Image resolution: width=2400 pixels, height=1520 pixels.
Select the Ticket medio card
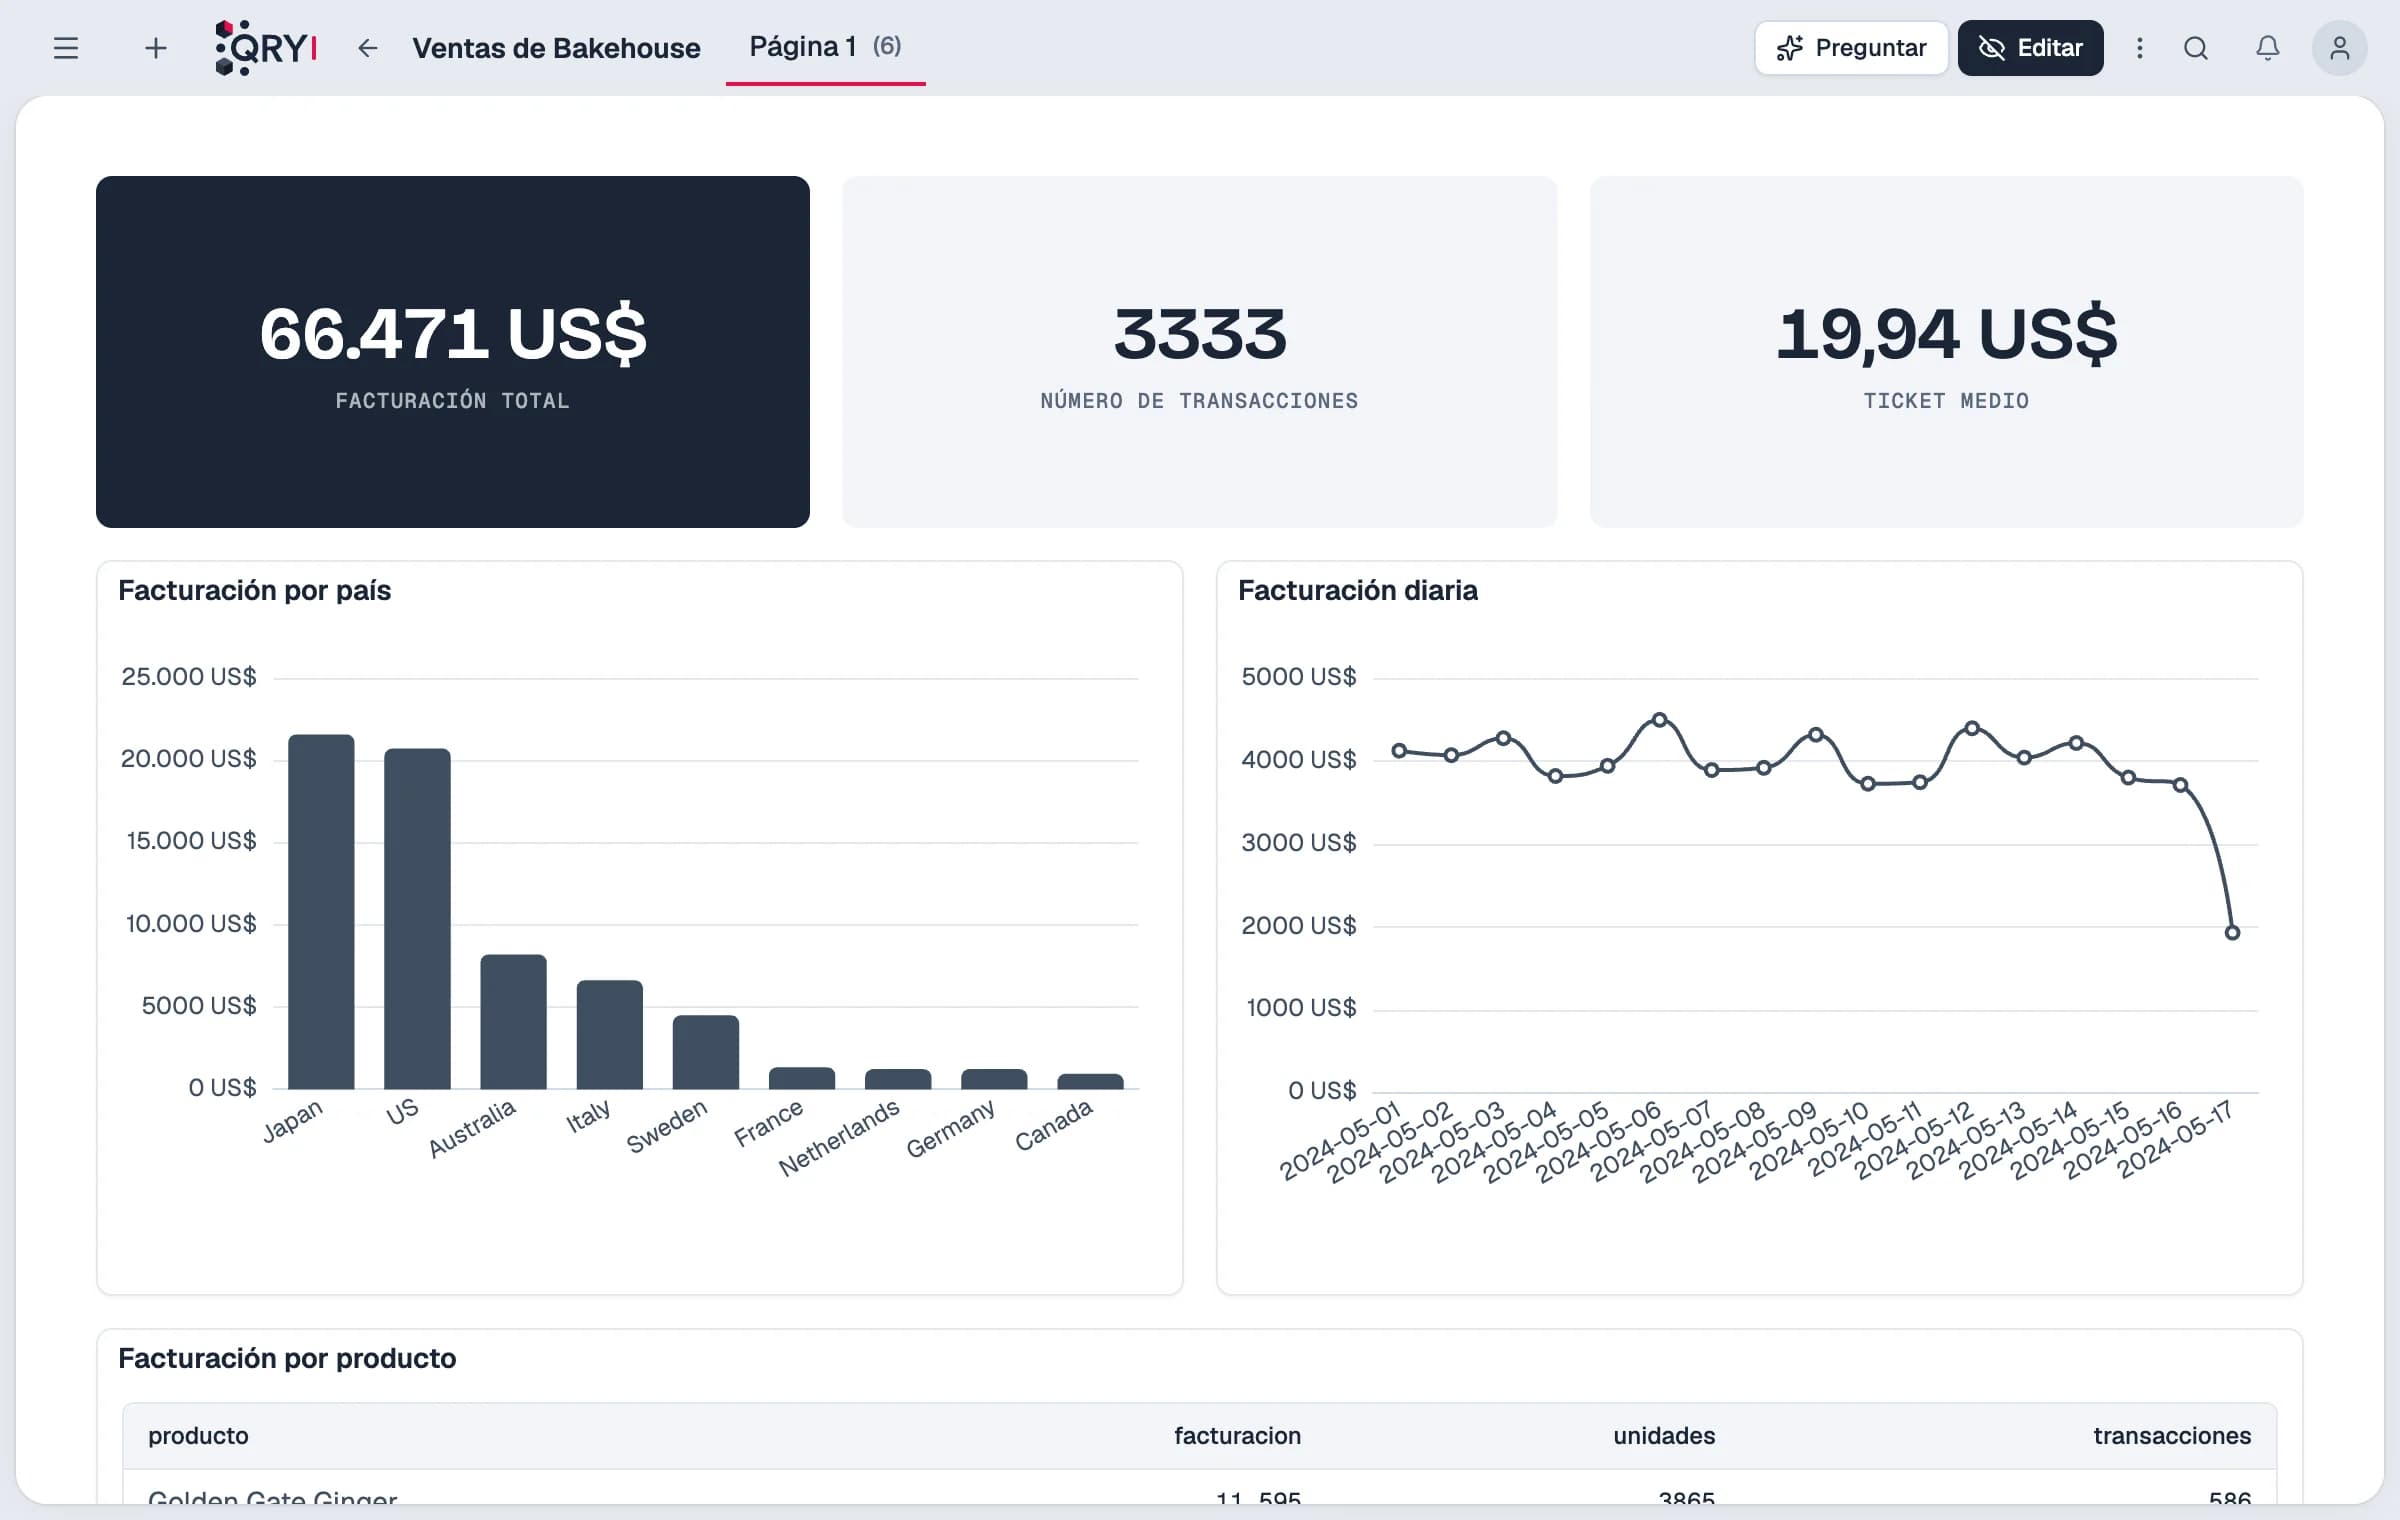[x=1946, y=352]
